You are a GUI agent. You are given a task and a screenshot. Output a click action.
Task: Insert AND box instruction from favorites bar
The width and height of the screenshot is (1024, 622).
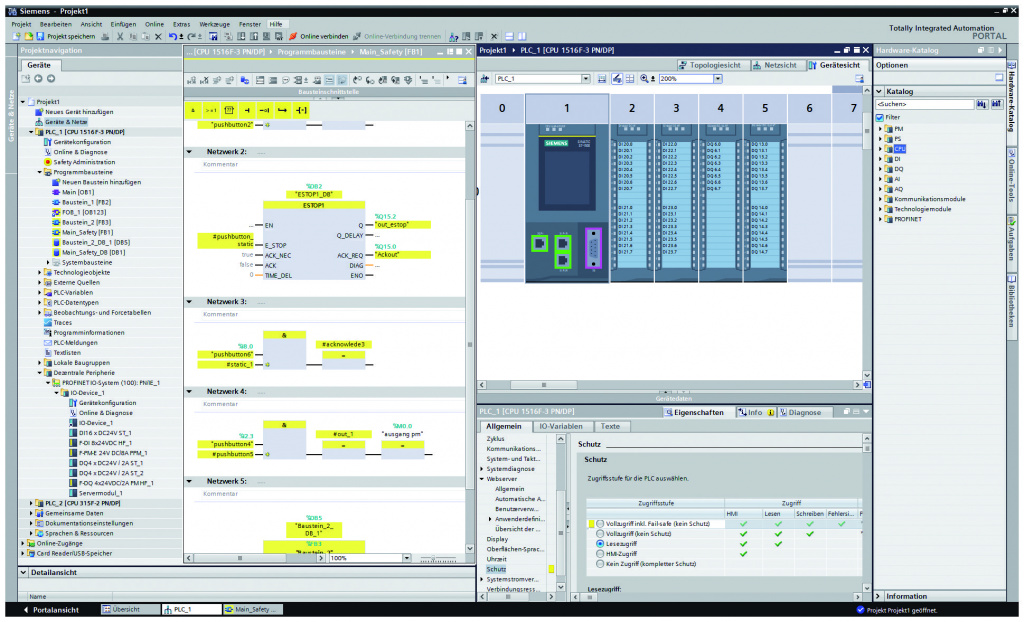[193, 110]
